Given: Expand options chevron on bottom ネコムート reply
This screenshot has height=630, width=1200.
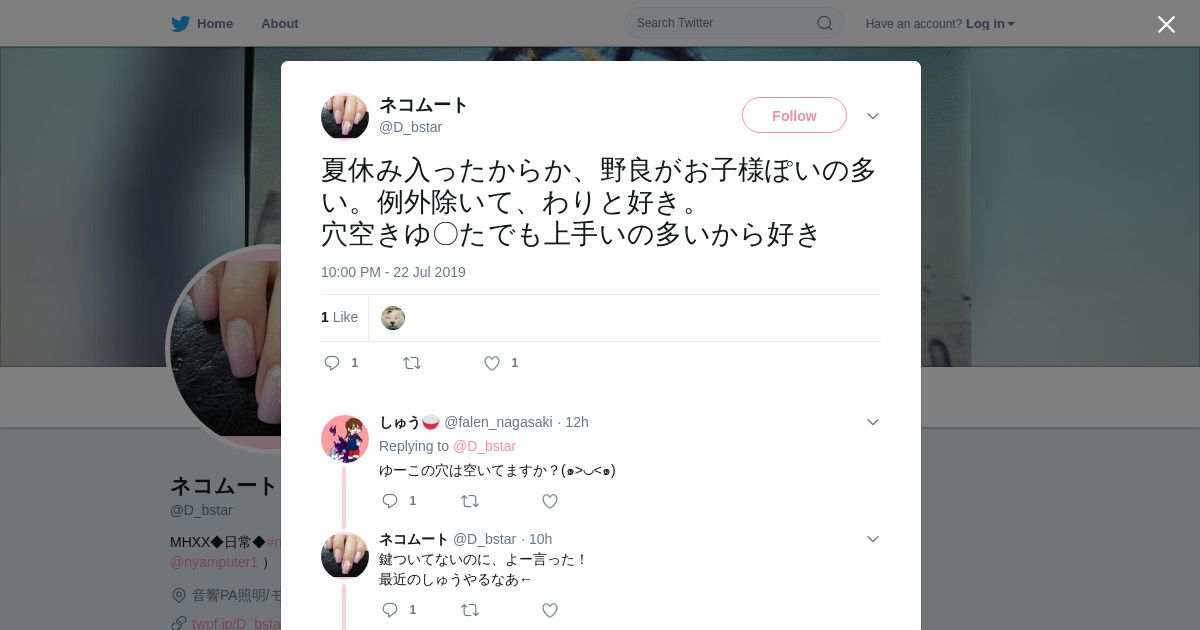Looking at the screenshot, I should pyautogui.click(x=873, y=539).
